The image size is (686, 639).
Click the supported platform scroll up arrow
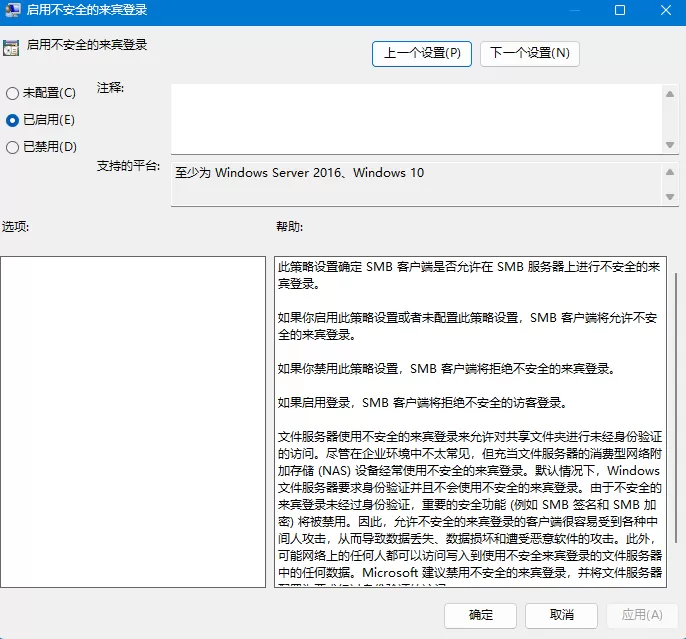(670, 172)
